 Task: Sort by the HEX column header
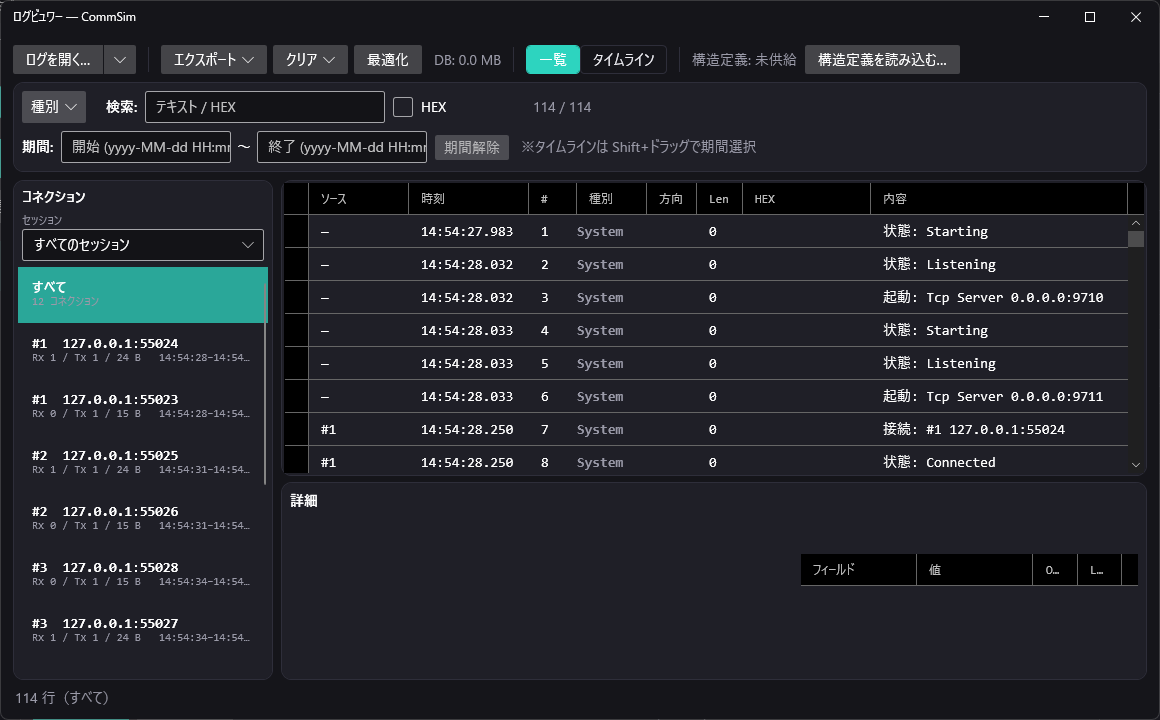coord(806,199)
